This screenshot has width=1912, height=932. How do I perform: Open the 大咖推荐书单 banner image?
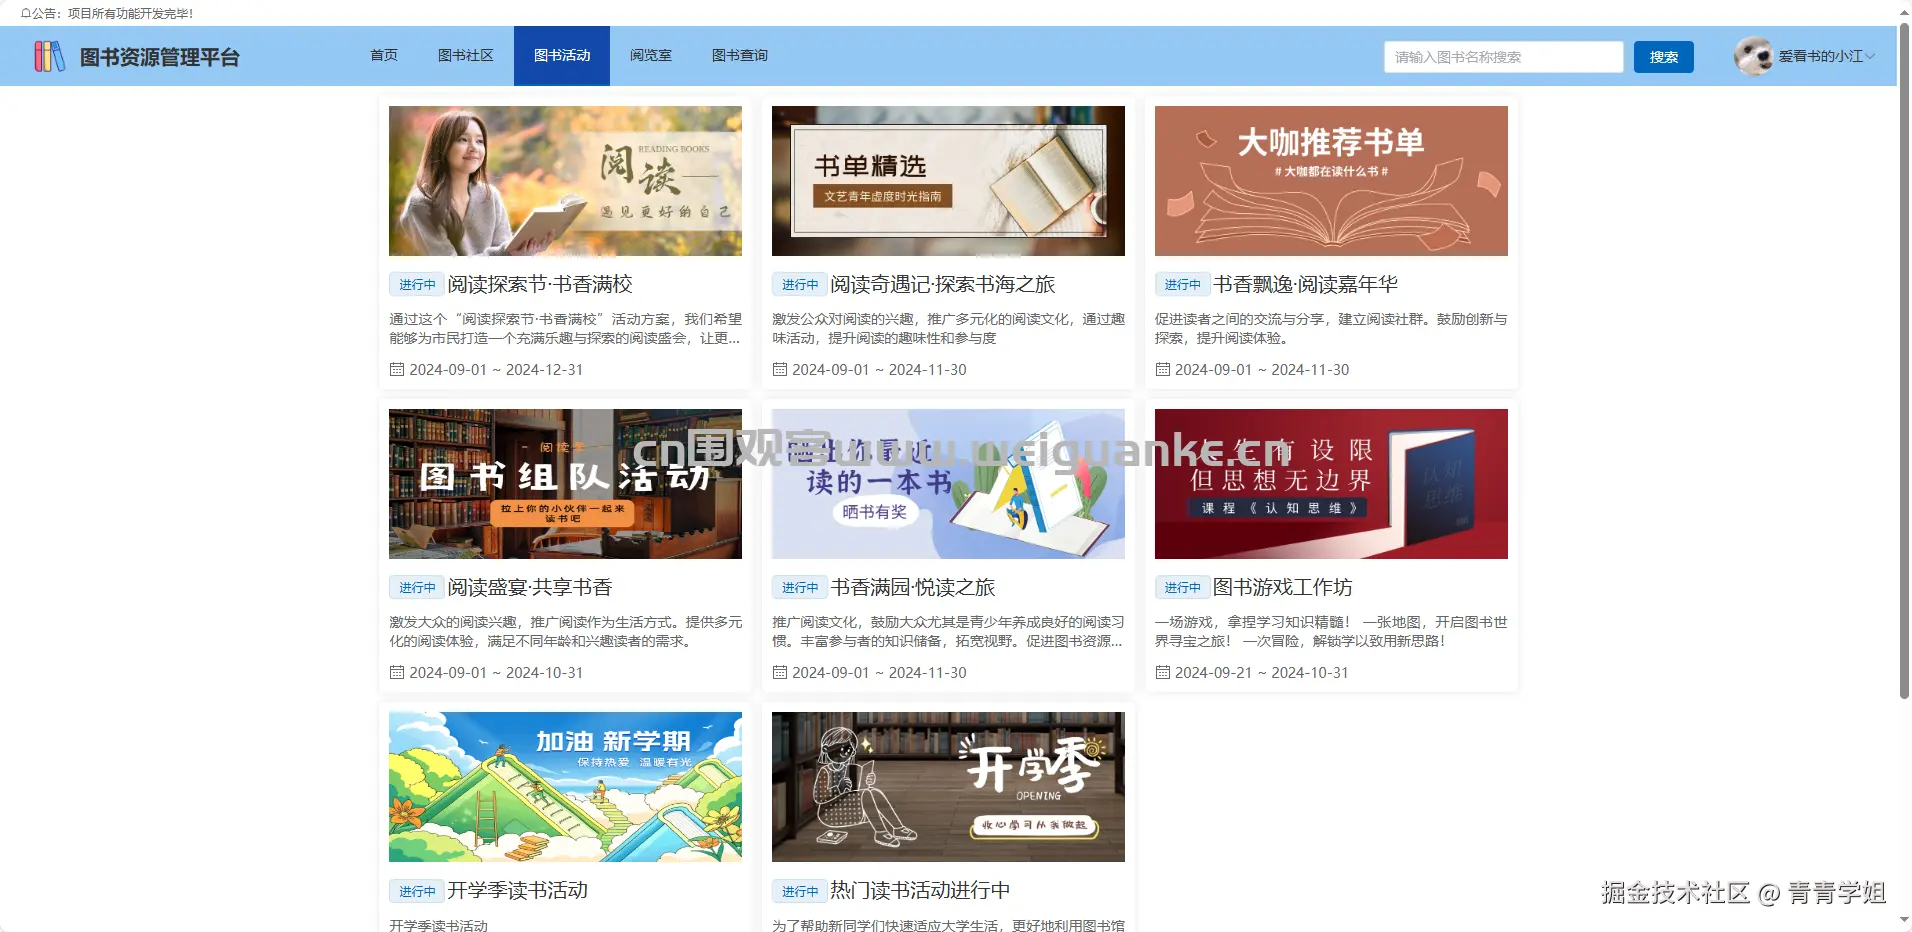click(1331, 181)
